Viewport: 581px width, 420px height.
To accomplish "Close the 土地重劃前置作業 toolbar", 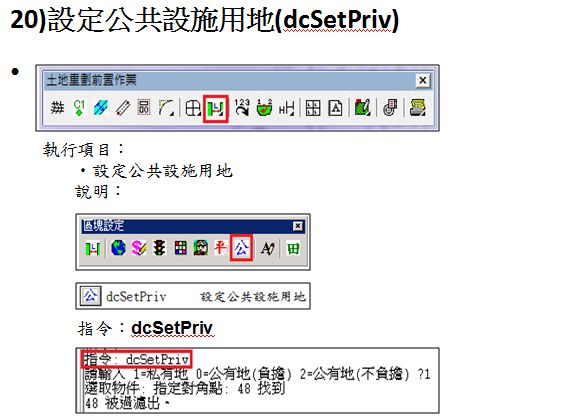I will tap(422, 80).
